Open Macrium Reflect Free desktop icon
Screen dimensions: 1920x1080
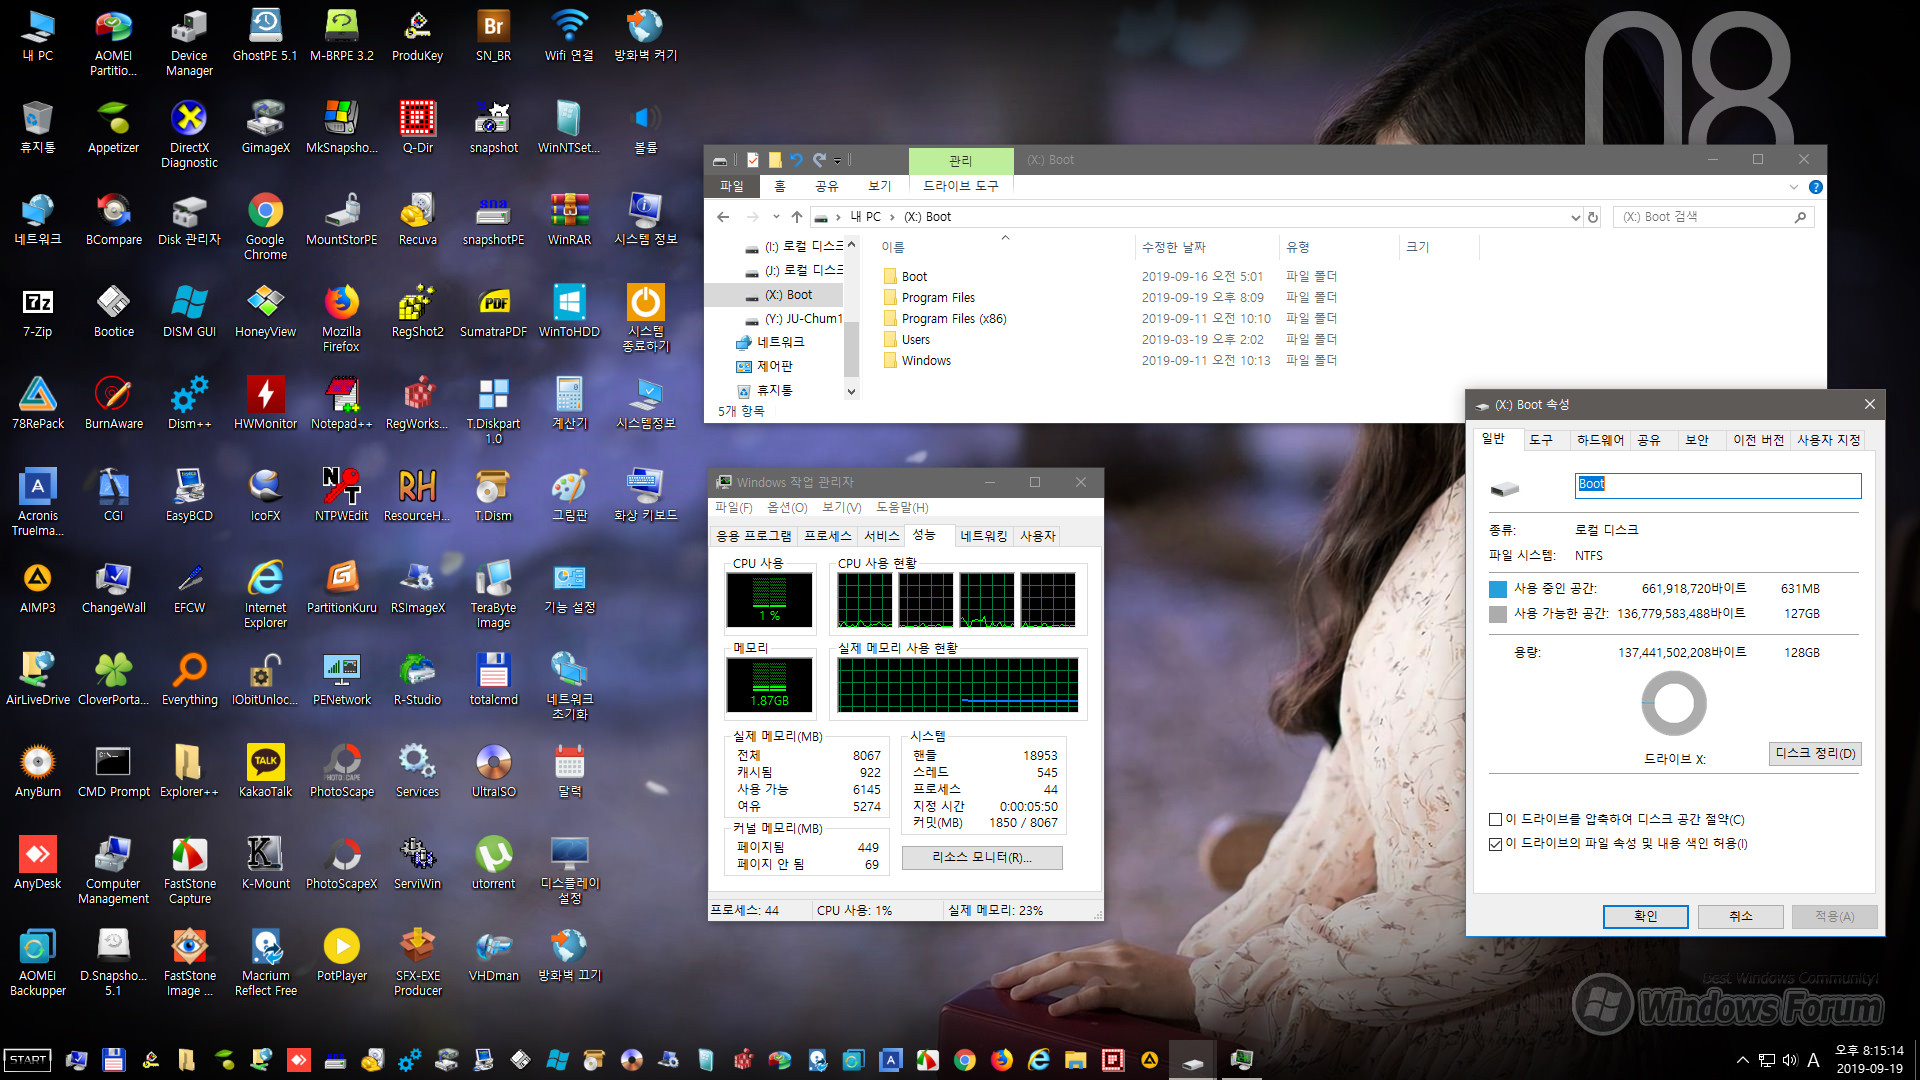coord(265,963)
